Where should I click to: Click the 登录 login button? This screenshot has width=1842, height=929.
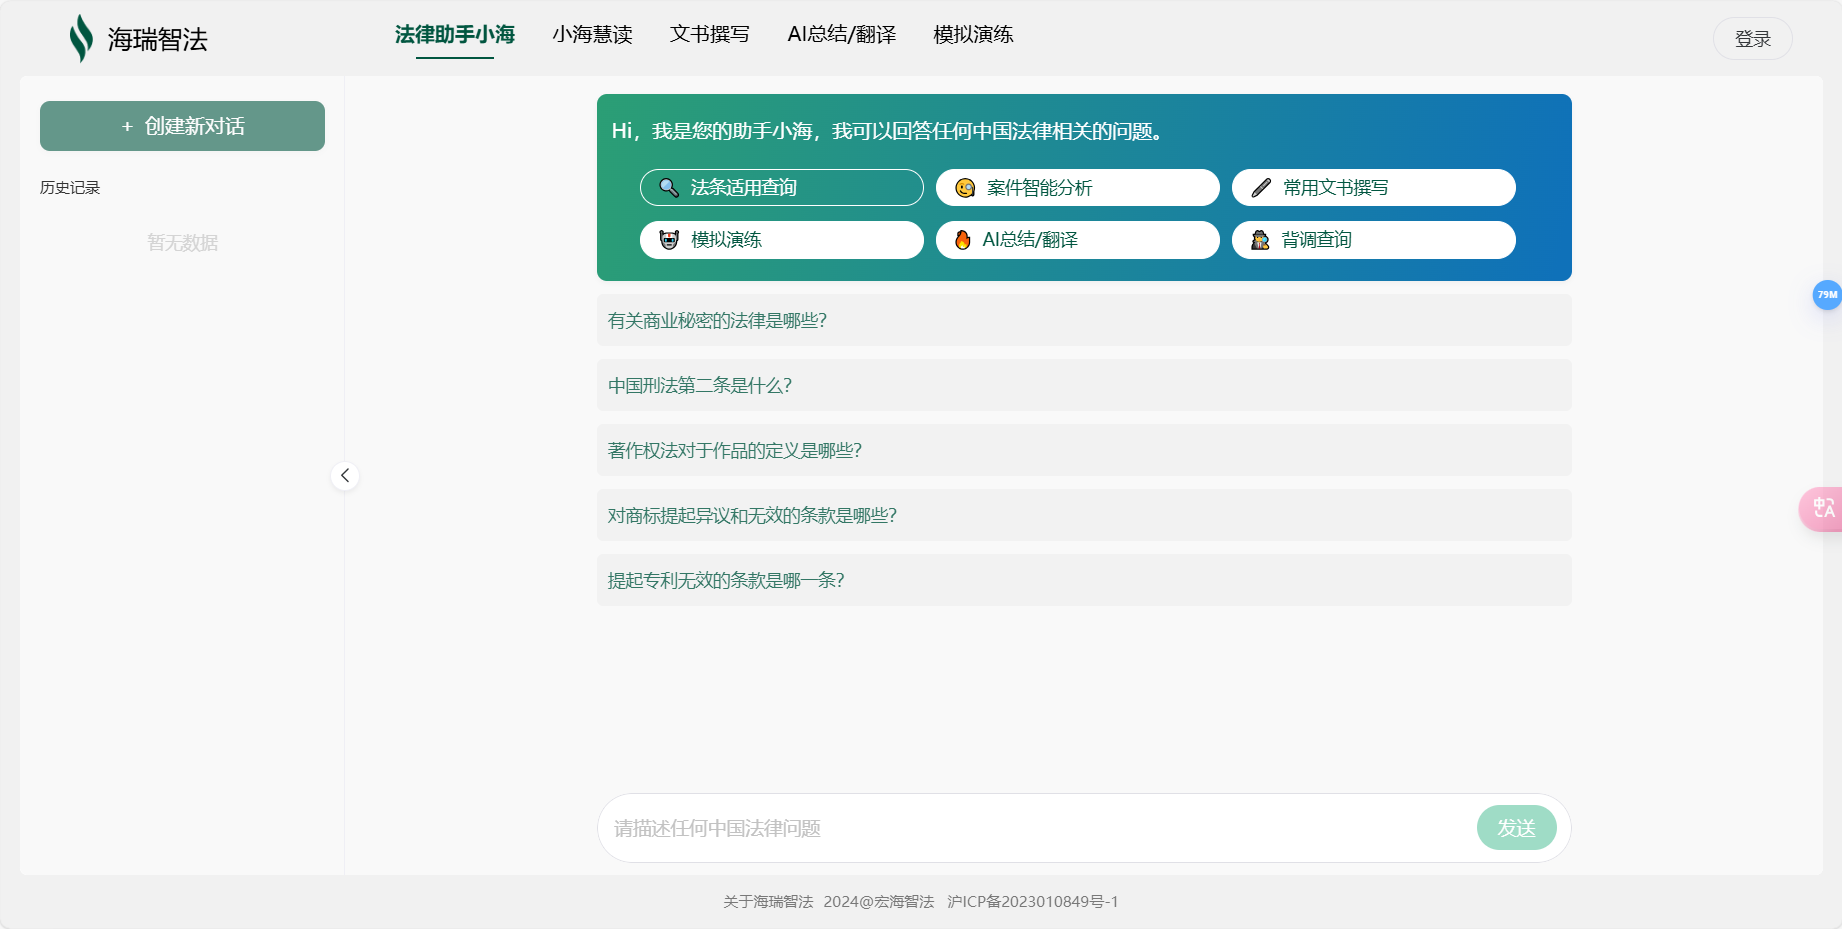1752,38
